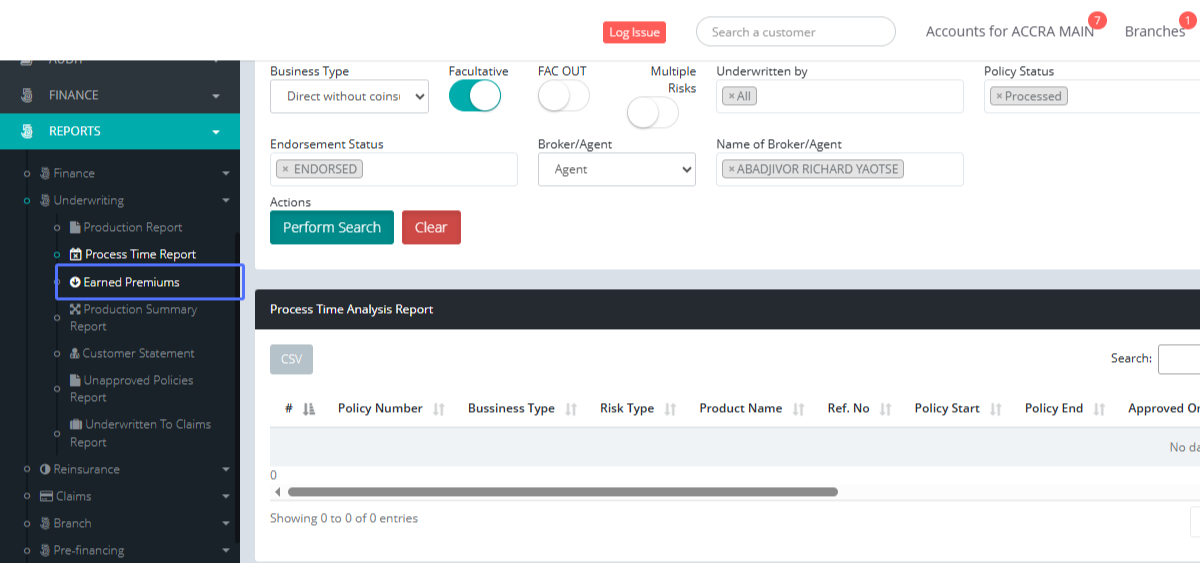Screen dimensions: 1200x563
Task: Remove the Processed policy status tag
Action: [x=998, y=96]
